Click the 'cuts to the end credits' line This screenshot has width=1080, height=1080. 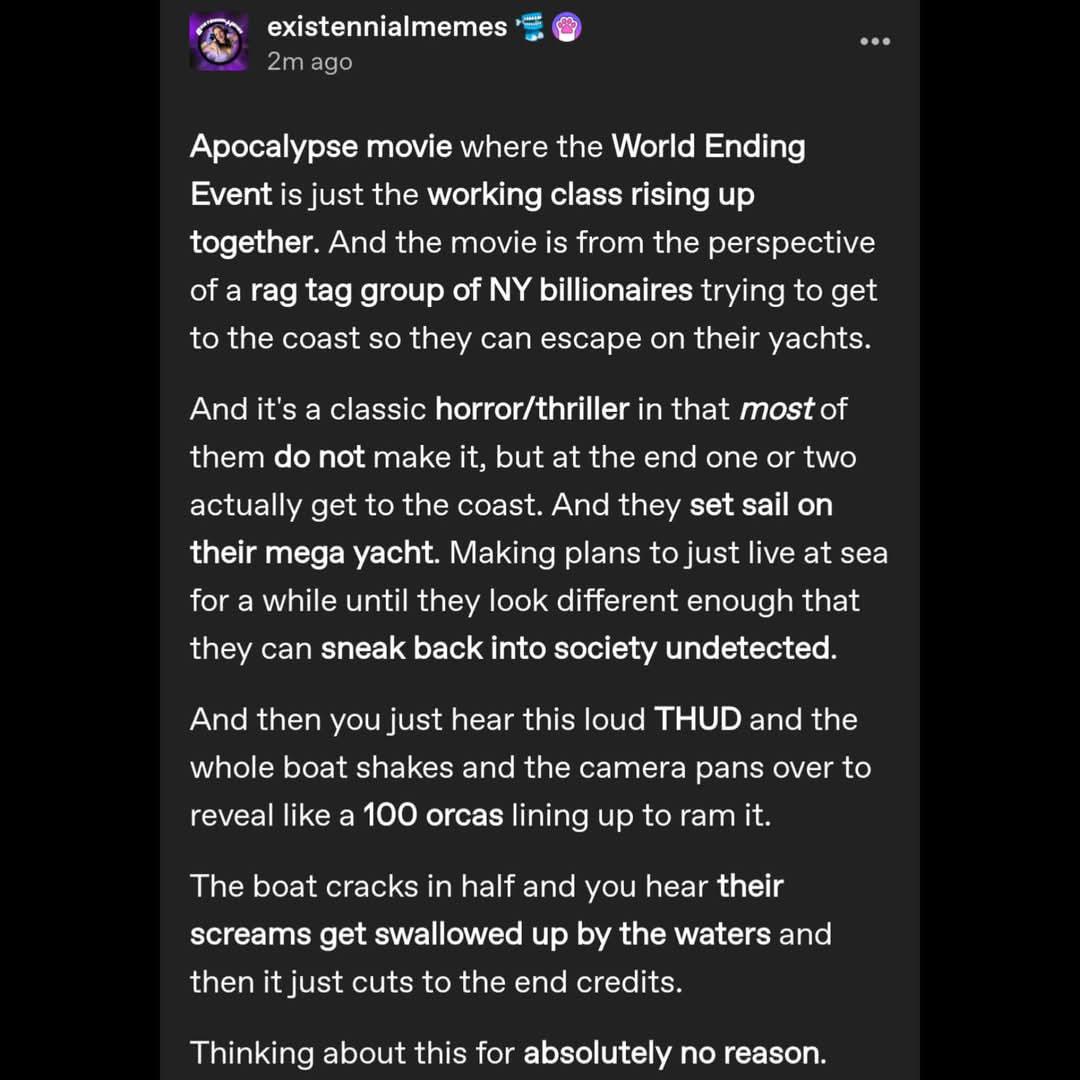pyautogui.click(x=517, y=982)
